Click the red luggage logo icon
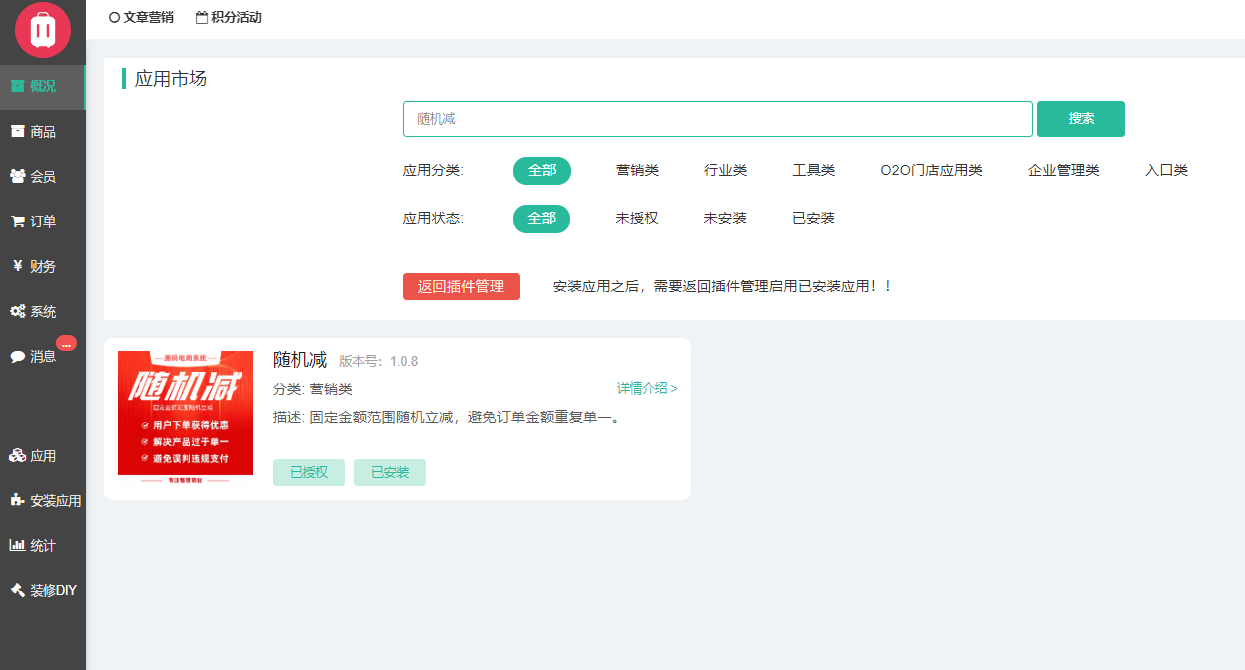Screen dimensions: 1245x670 click(x=42, y=30)
